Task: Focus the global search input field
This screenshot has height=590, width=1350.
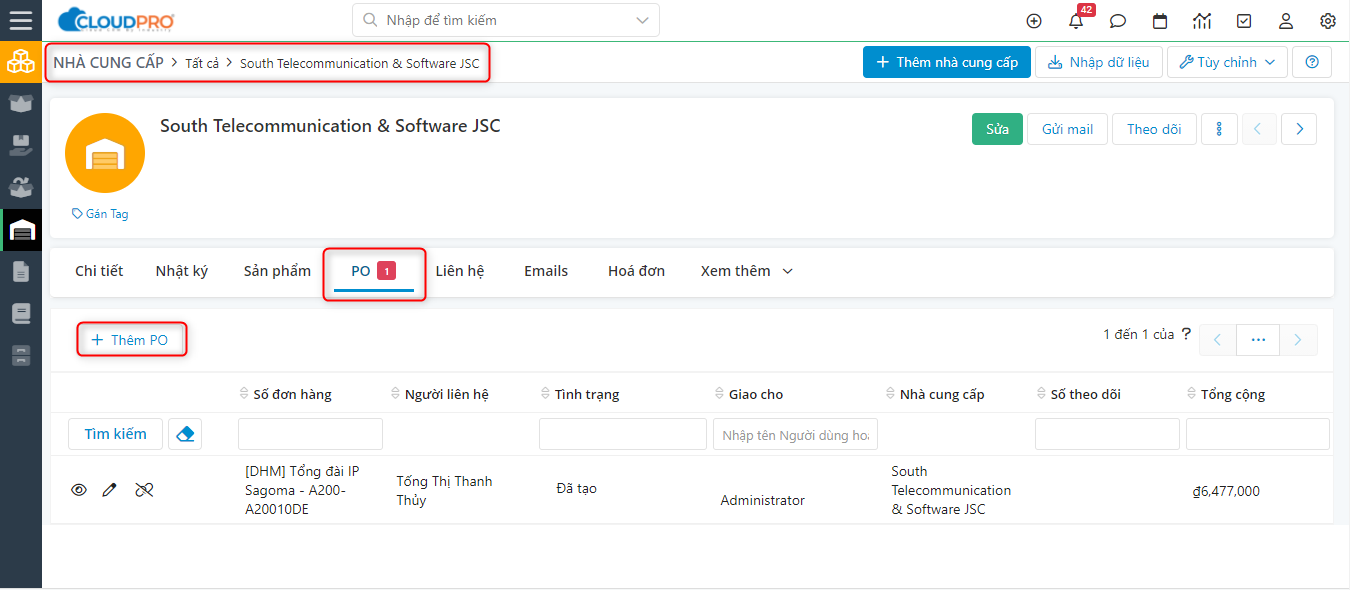Action: (x=505, y=20)
